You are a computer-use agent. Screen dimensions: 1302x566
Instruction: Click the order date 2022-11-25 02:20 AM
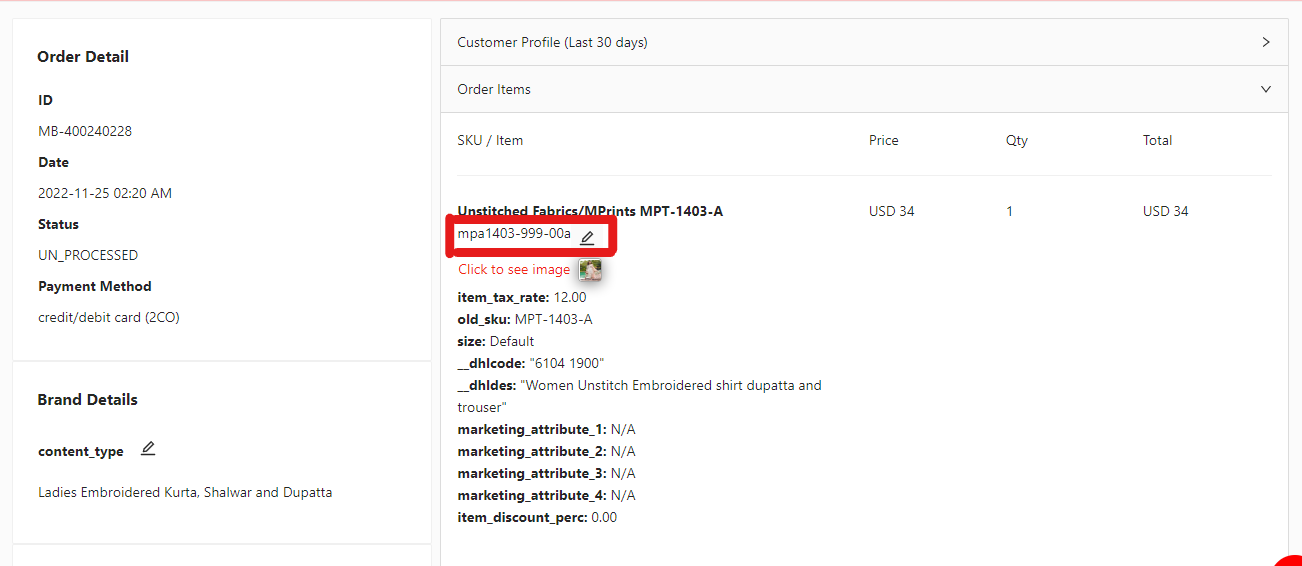(105, 193)
